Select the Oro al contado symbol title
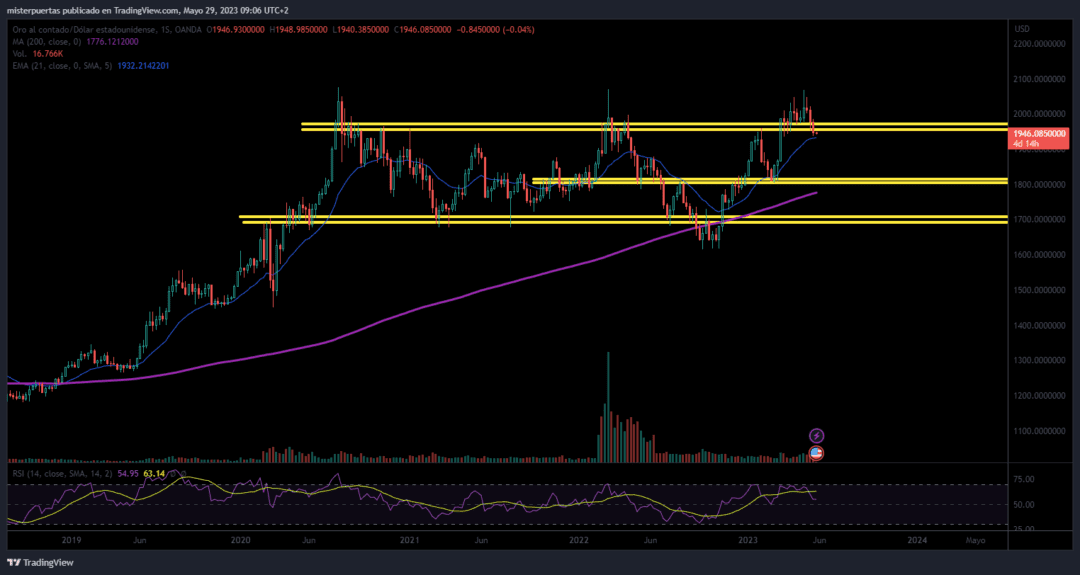Viewport: 1080px width, 575px height. [x=90, y=30]
